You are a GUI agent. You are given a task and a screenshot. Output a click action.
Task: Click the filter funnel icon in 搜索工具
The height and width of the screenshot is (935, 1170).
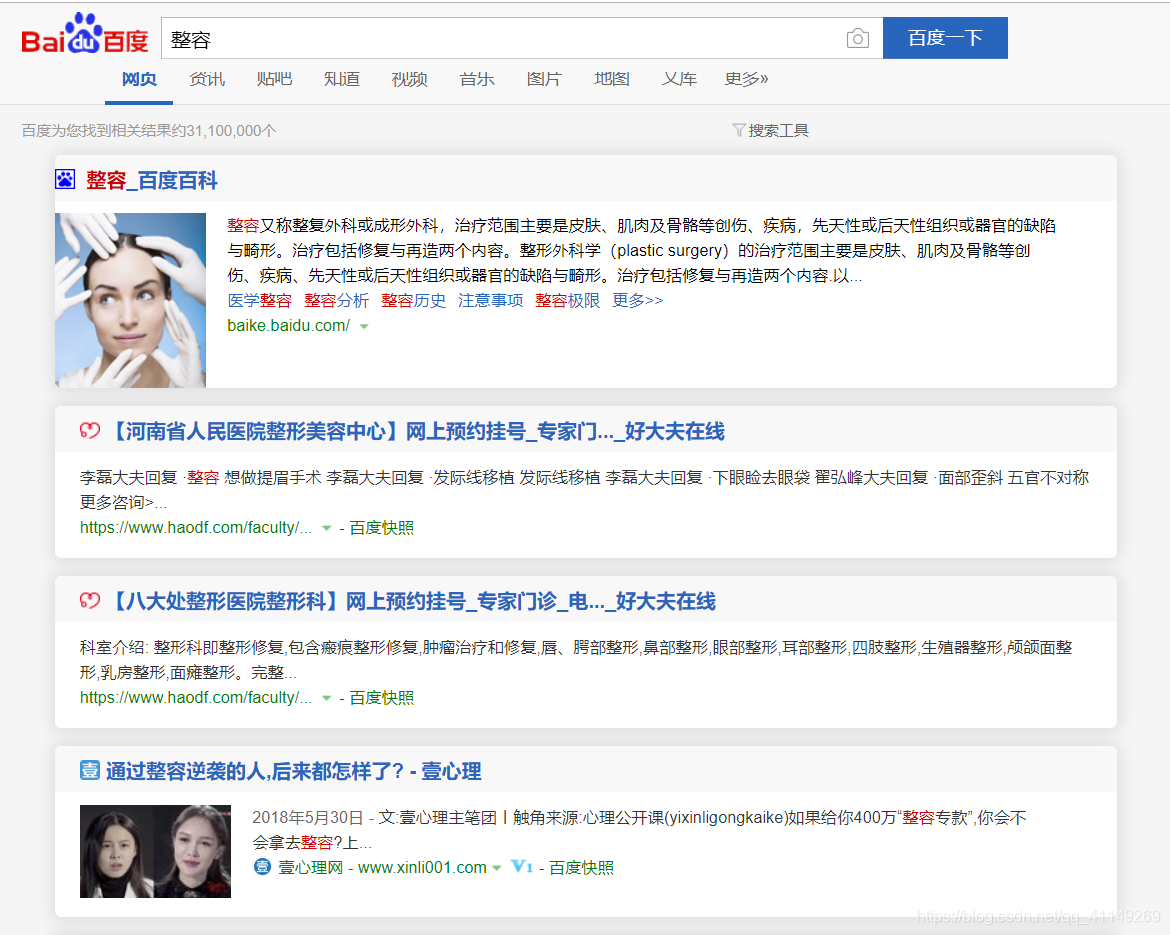click(739, 130)
